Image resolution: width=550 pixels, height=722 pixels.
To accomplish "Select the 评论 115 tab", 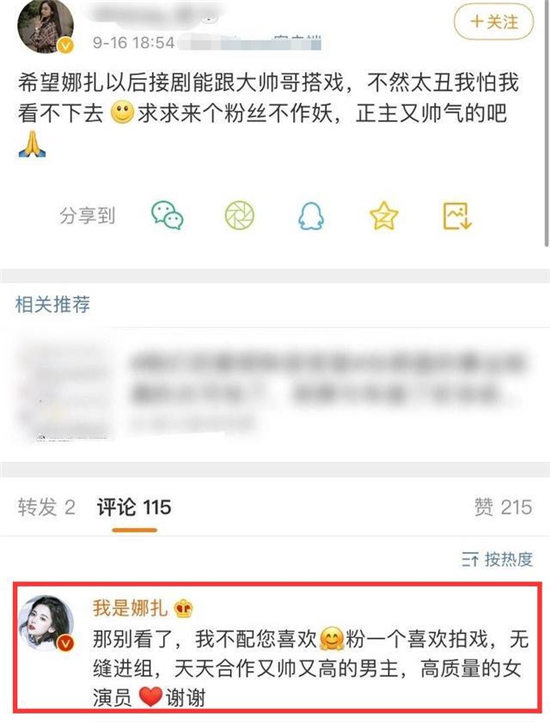I will [x=134, y=507].
